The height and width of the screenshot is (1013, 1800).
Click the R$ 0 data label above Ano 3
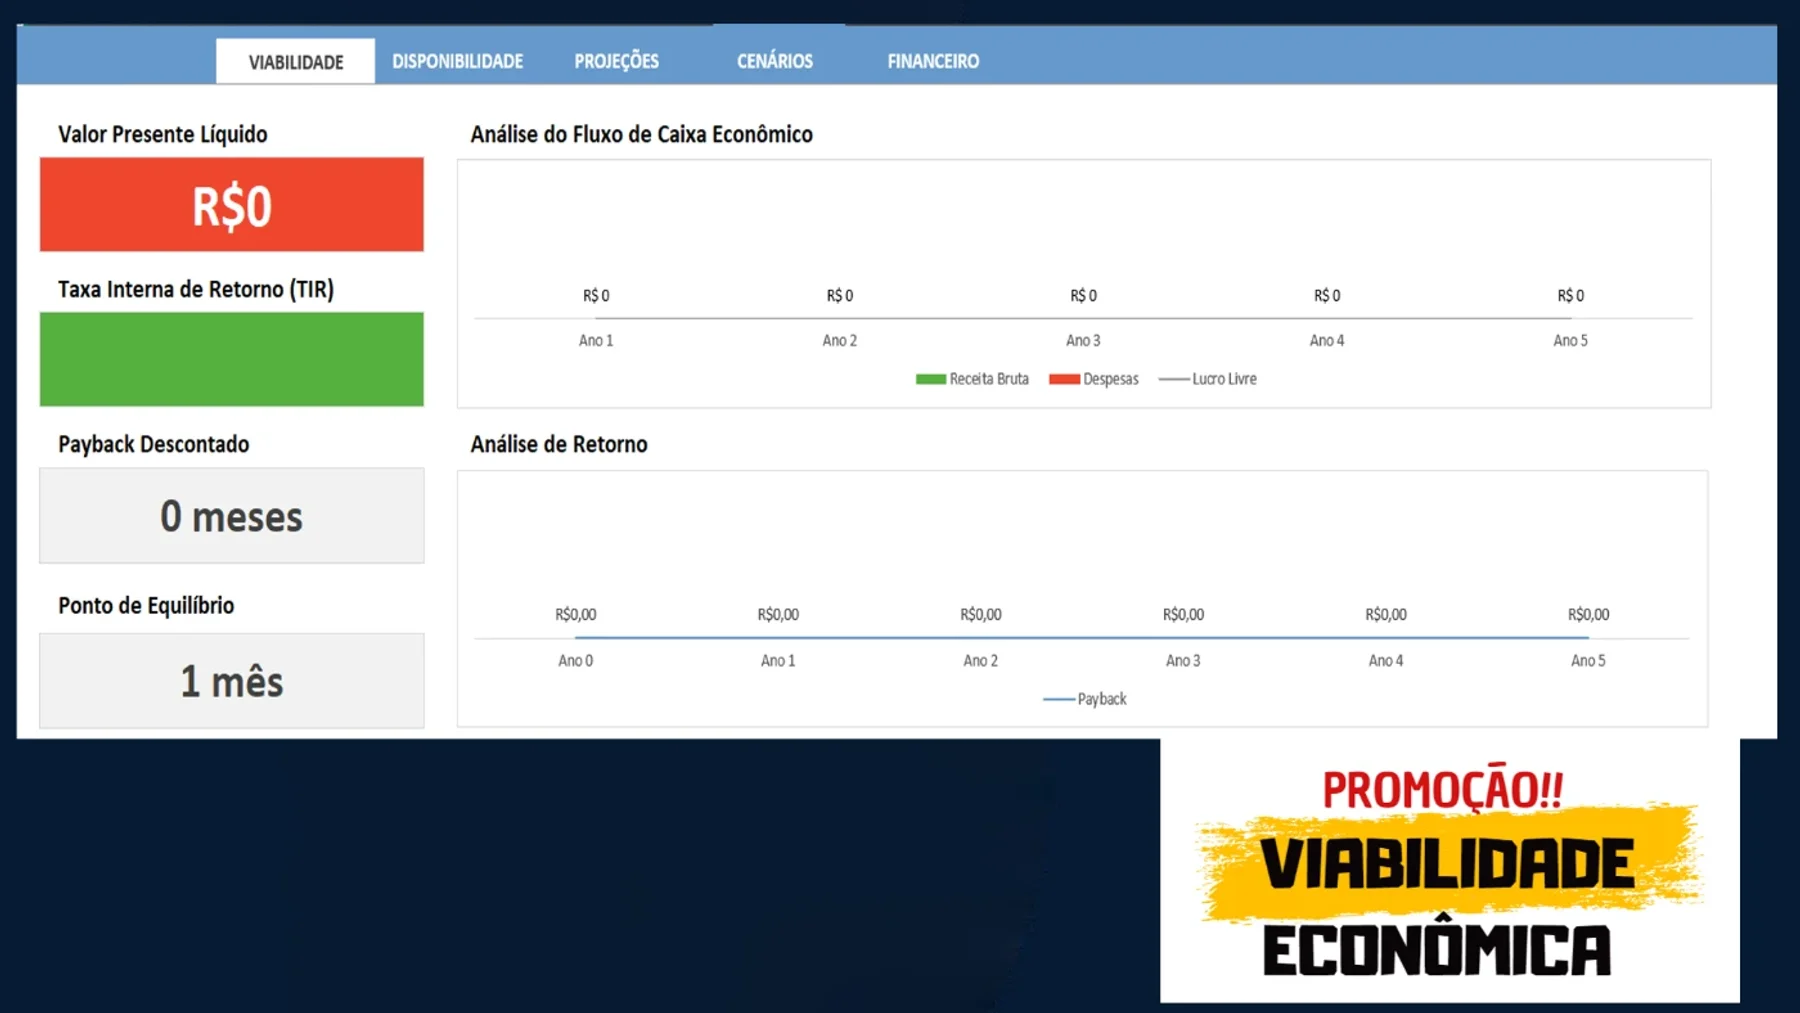coord(1083,295)
